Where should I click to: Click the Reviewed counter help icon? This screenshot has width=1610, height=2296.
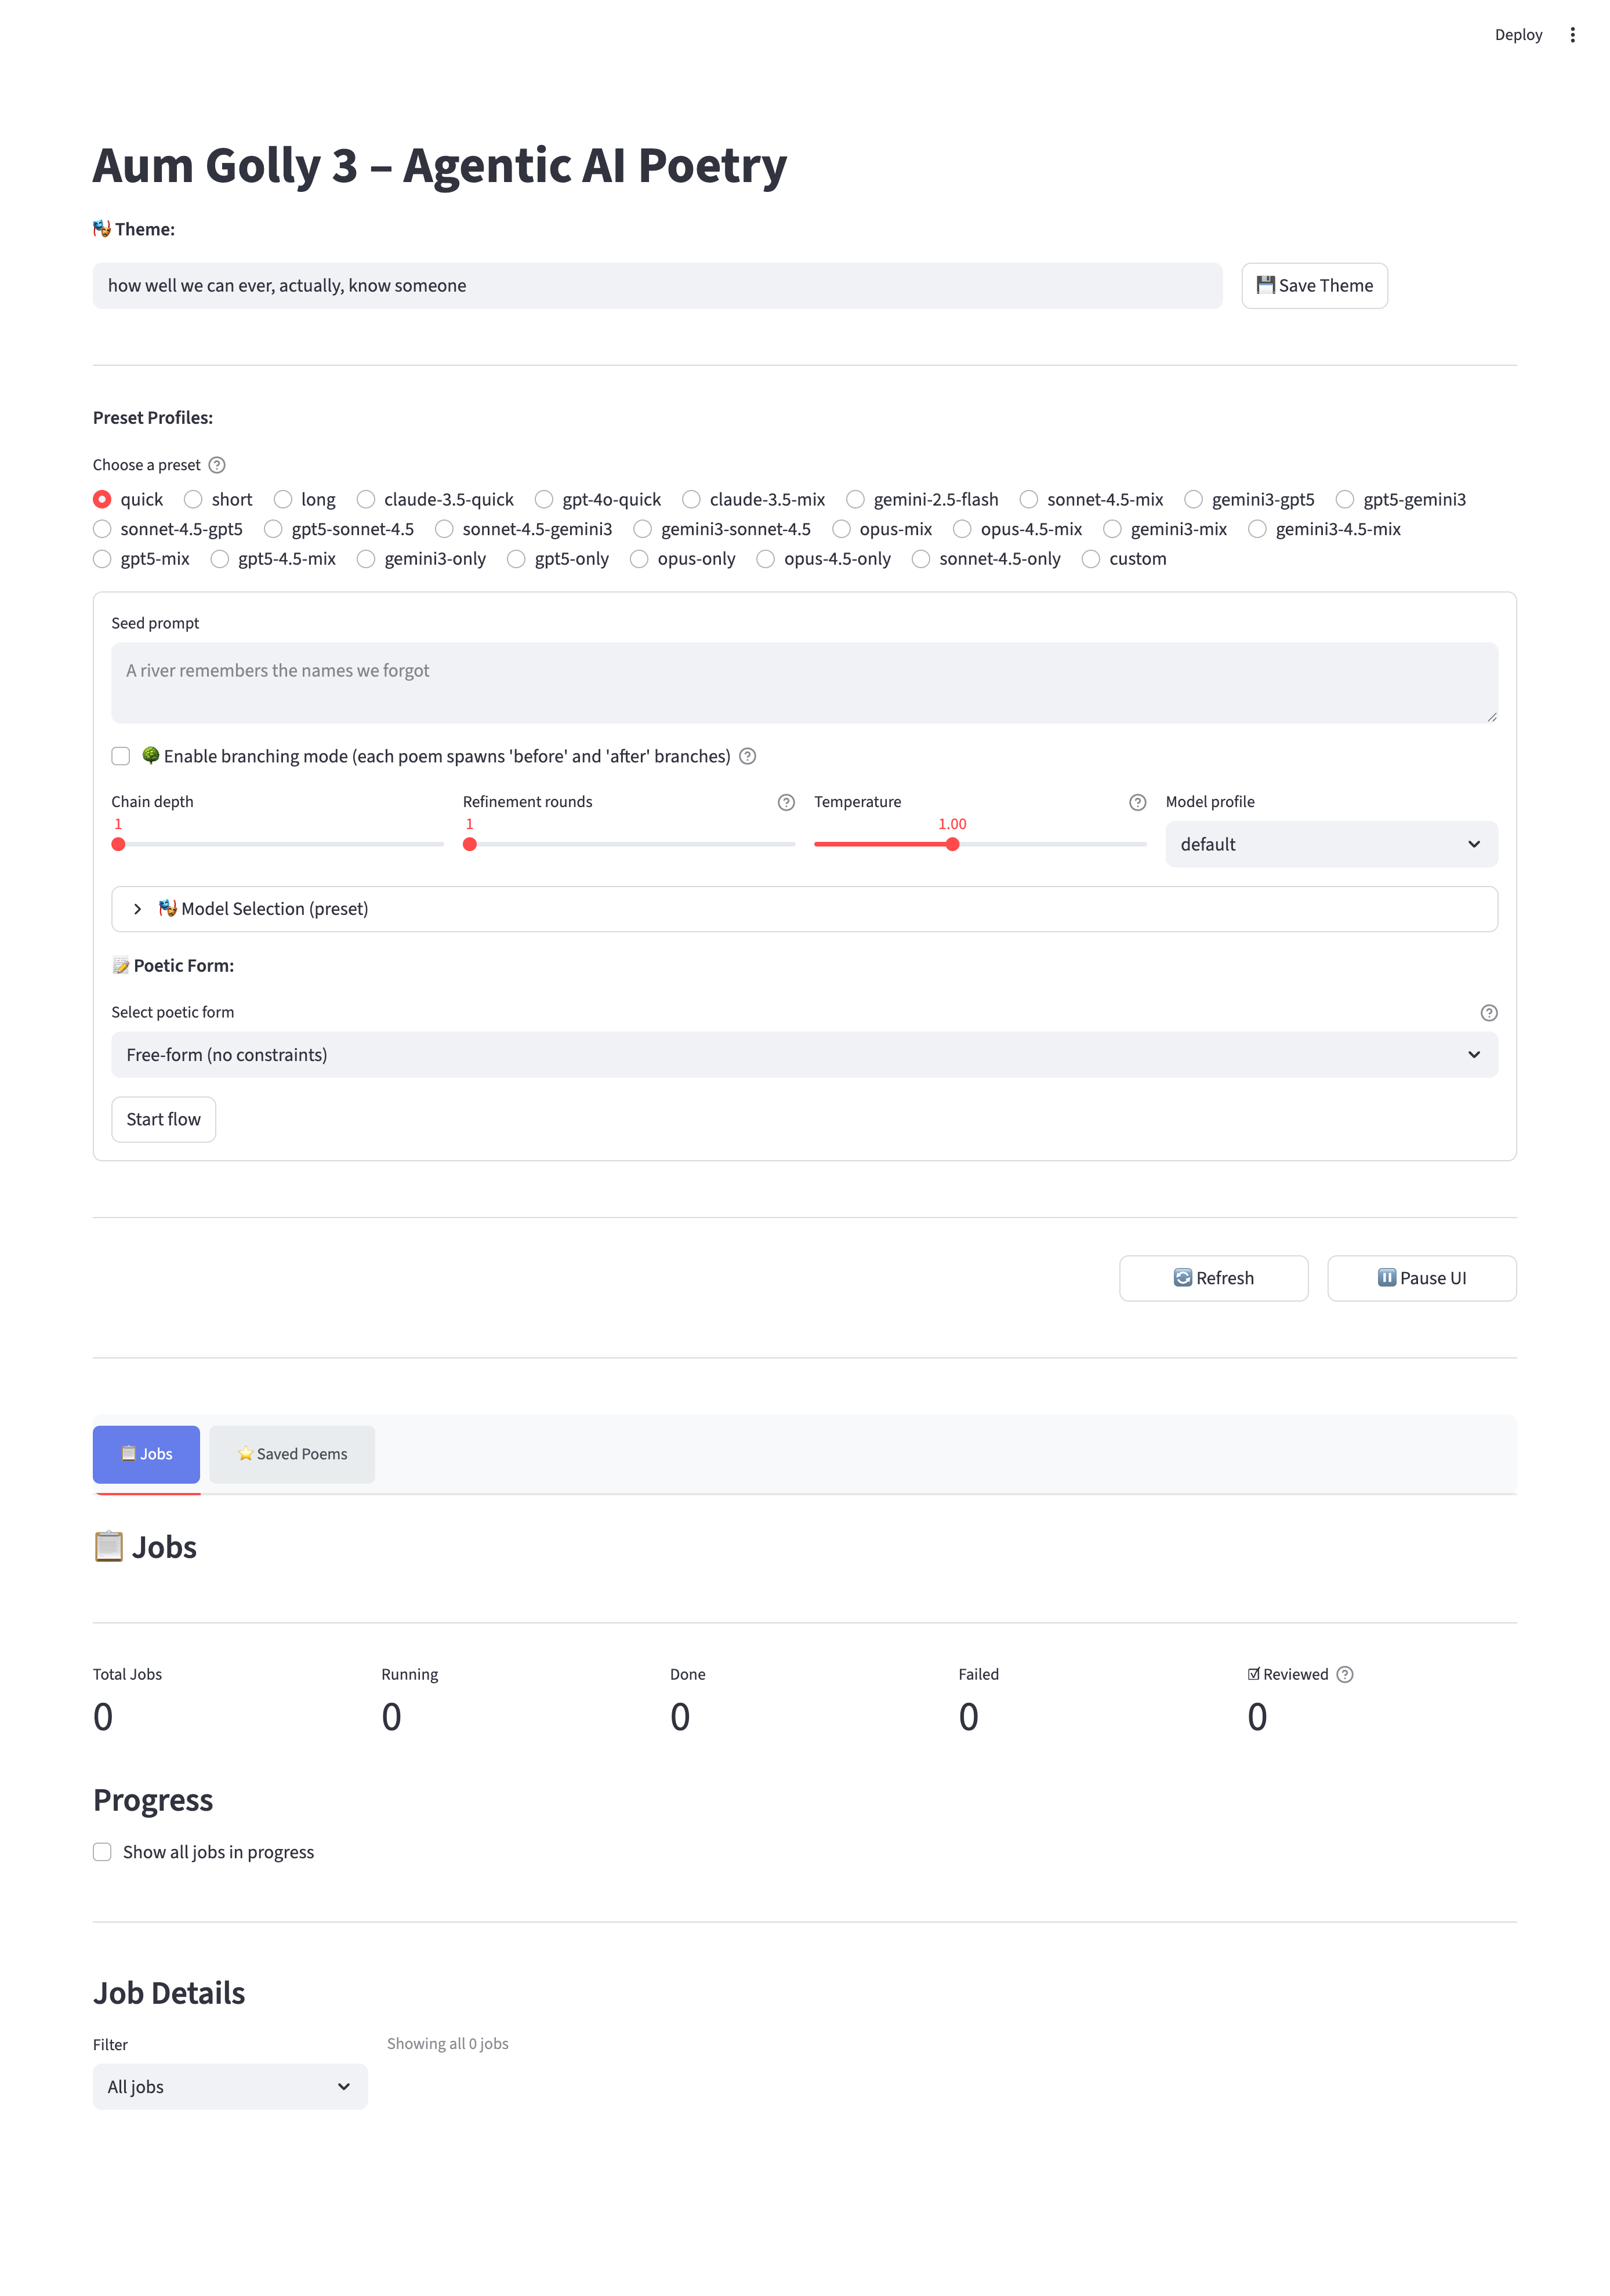(x=1345, y=1674)
